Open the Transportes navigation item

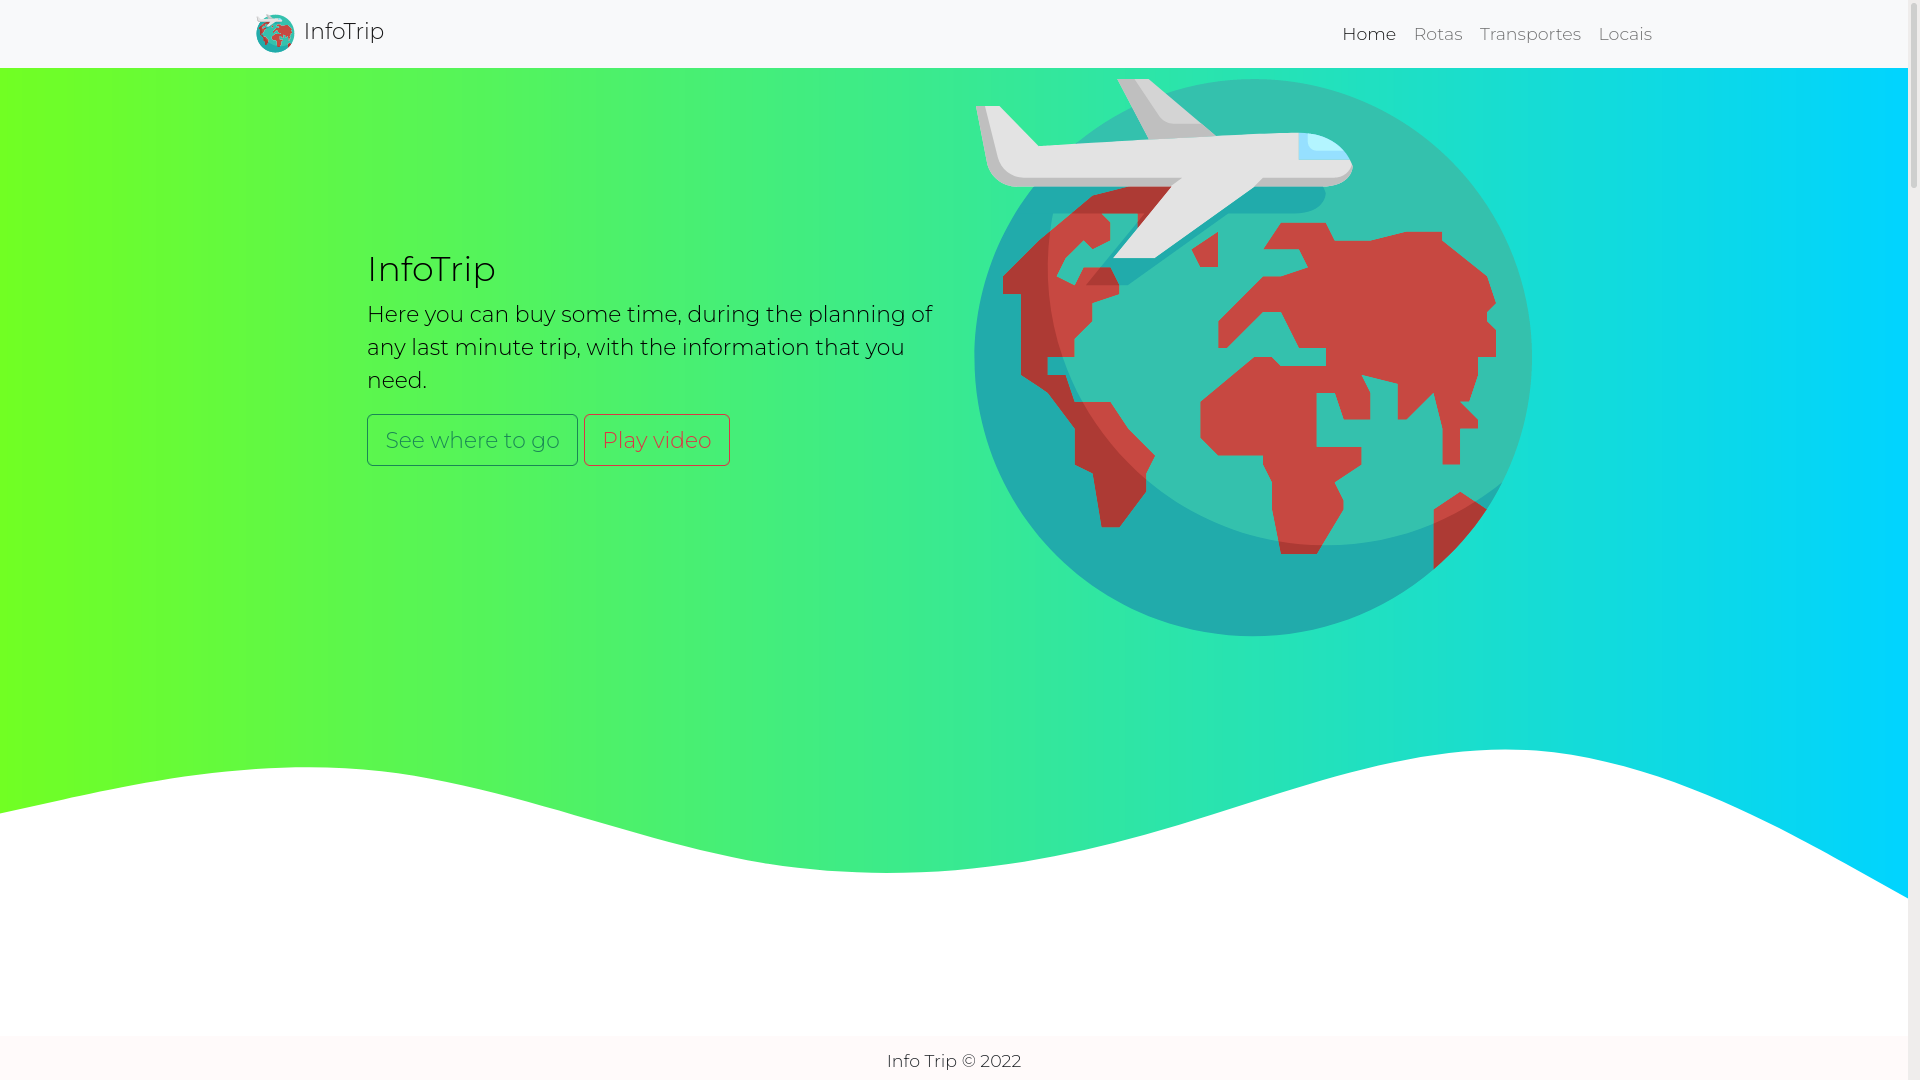[x=1529, y=34]
